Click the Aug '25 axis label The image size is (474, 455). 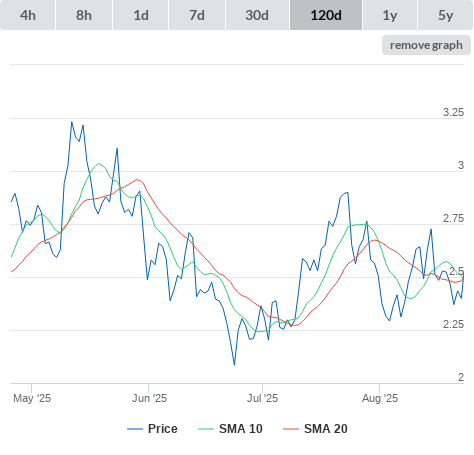[380, 398]
